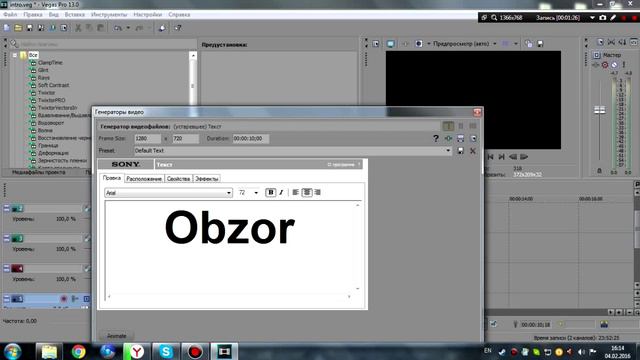Click the Animate button
The height and width of the screenshot is (360, 640).
click(116, 336)
